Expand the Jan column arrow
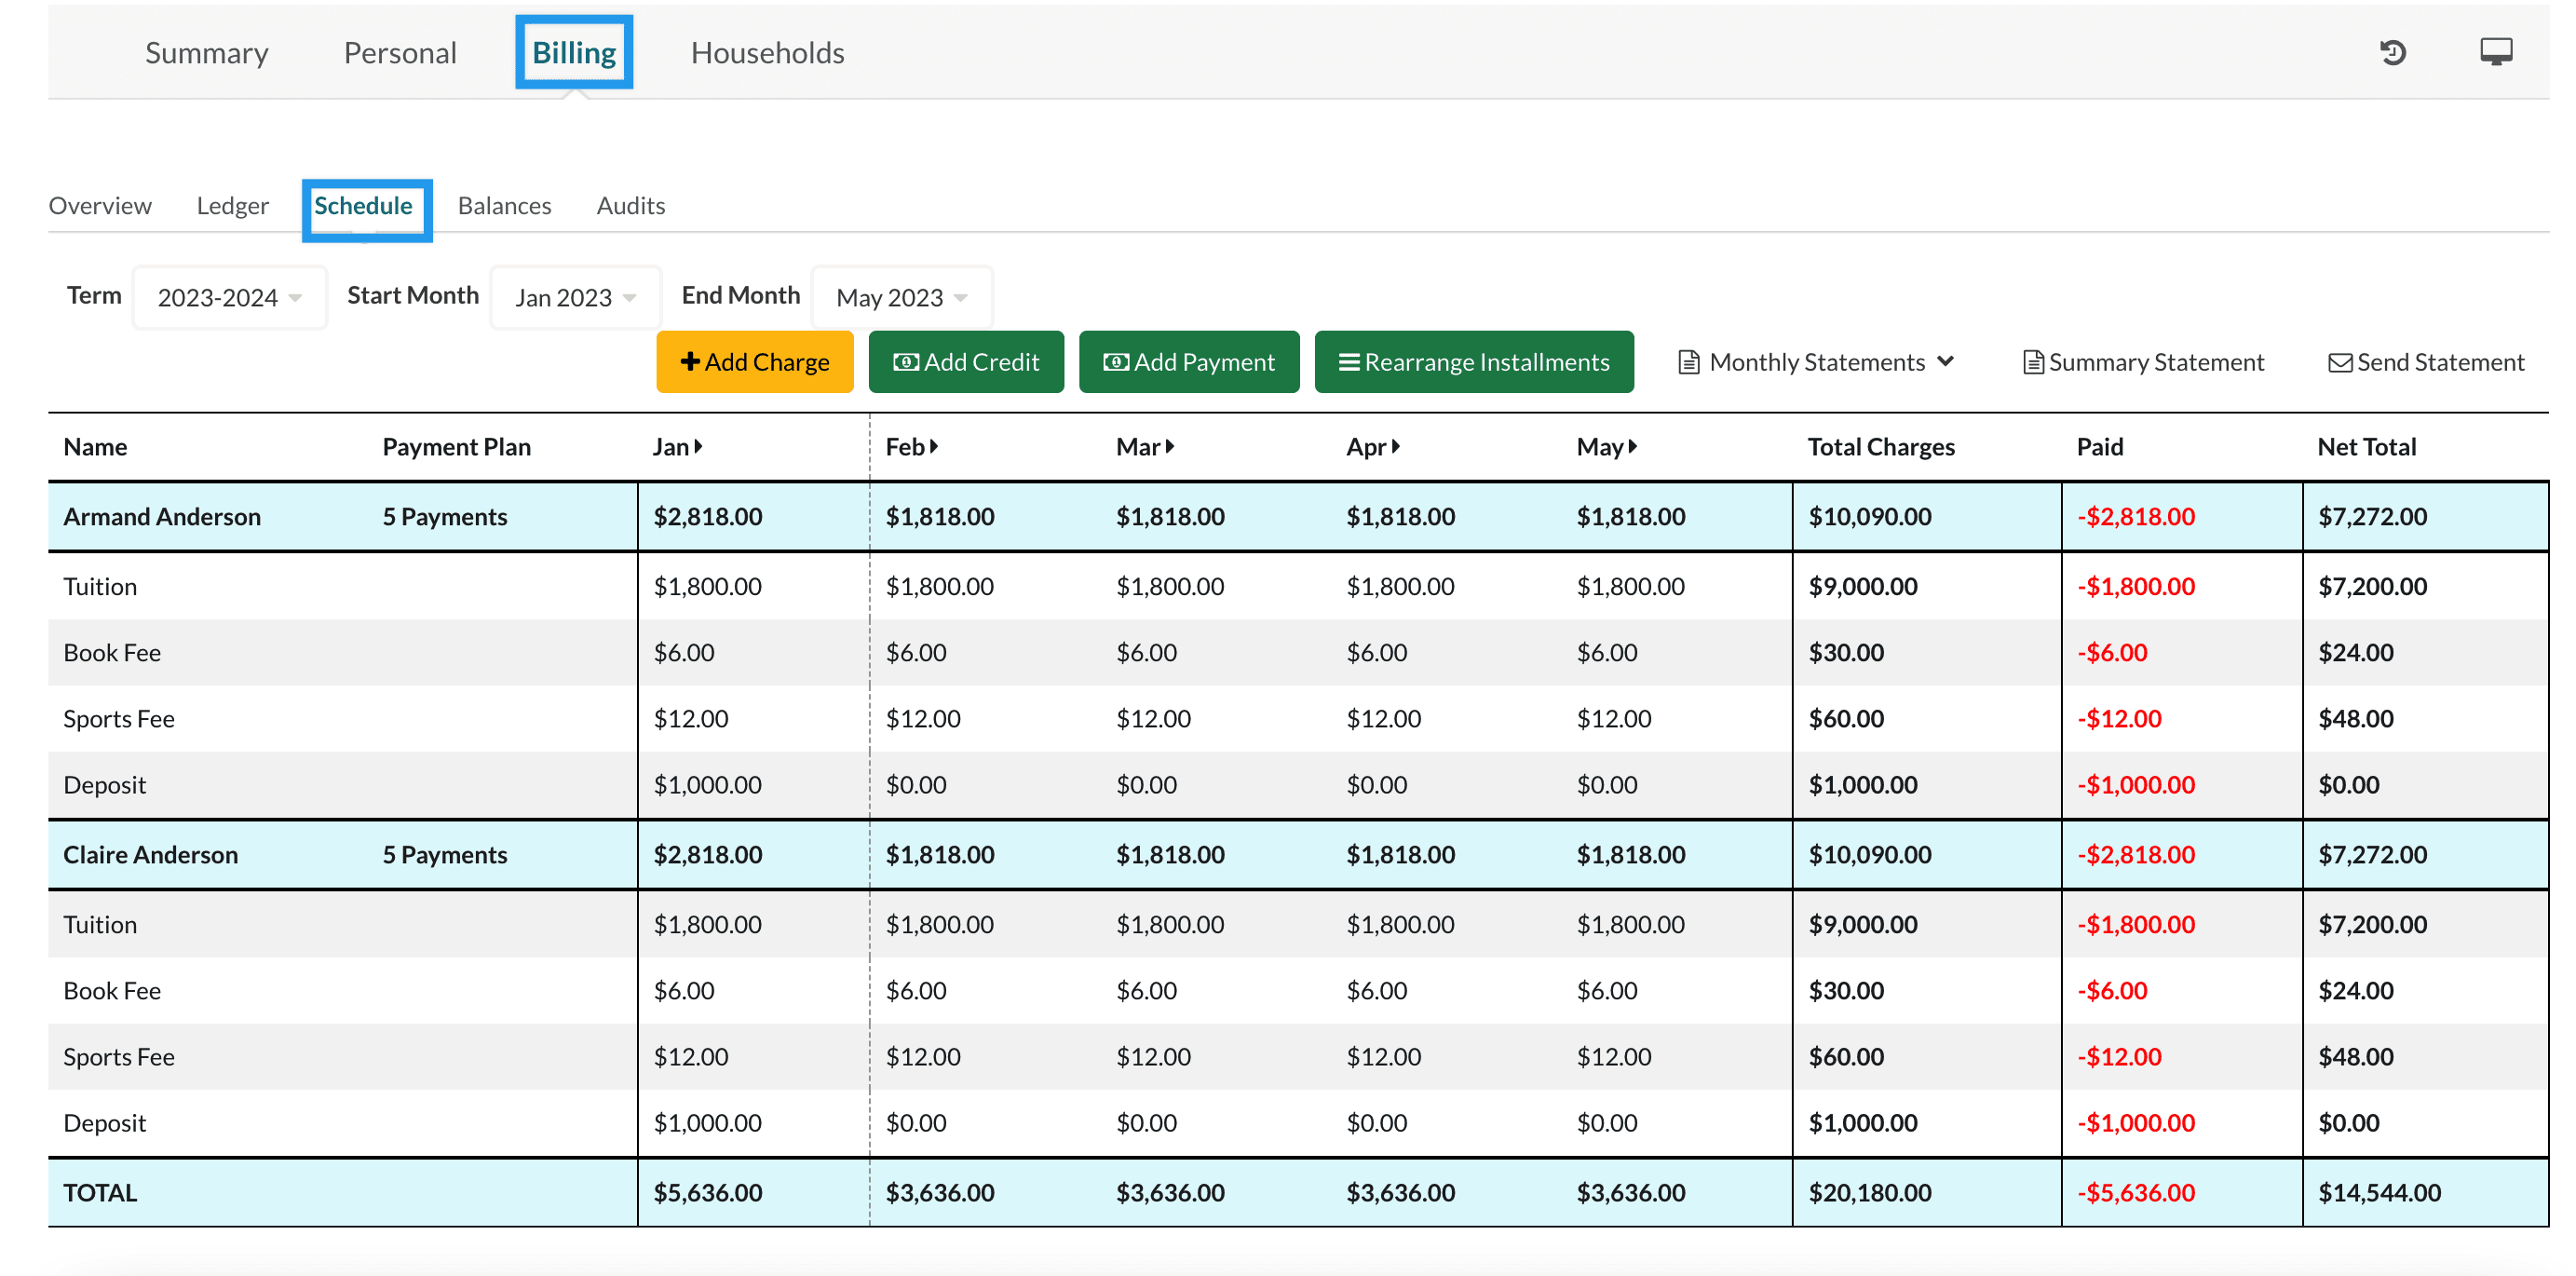 (x=699, y=447)
